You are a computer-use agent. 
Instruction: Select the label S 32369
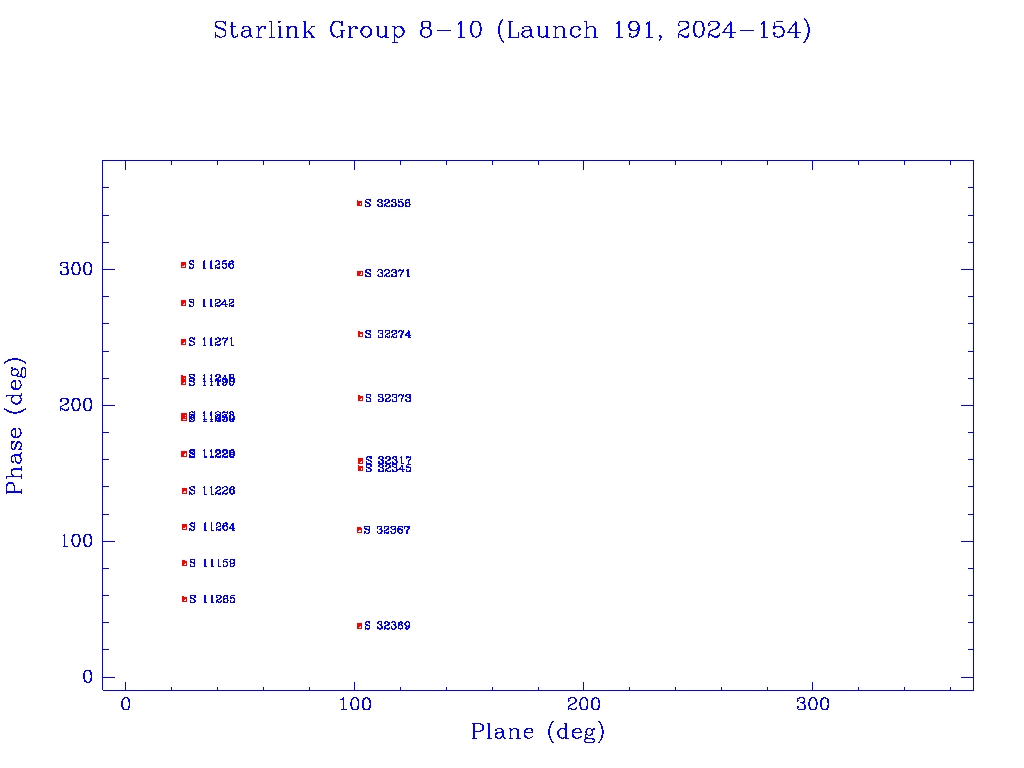coord(387,626)
